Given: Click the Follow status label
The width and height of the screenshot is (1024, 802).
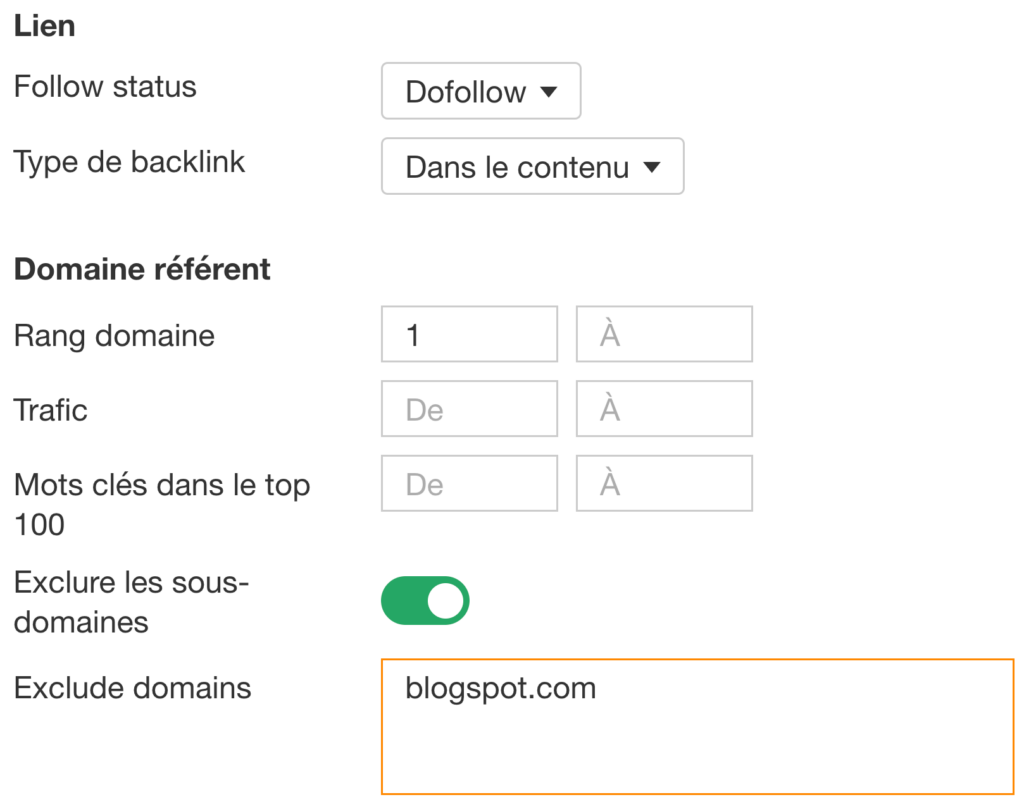Looking at the screenshot, I should (105, 86).
